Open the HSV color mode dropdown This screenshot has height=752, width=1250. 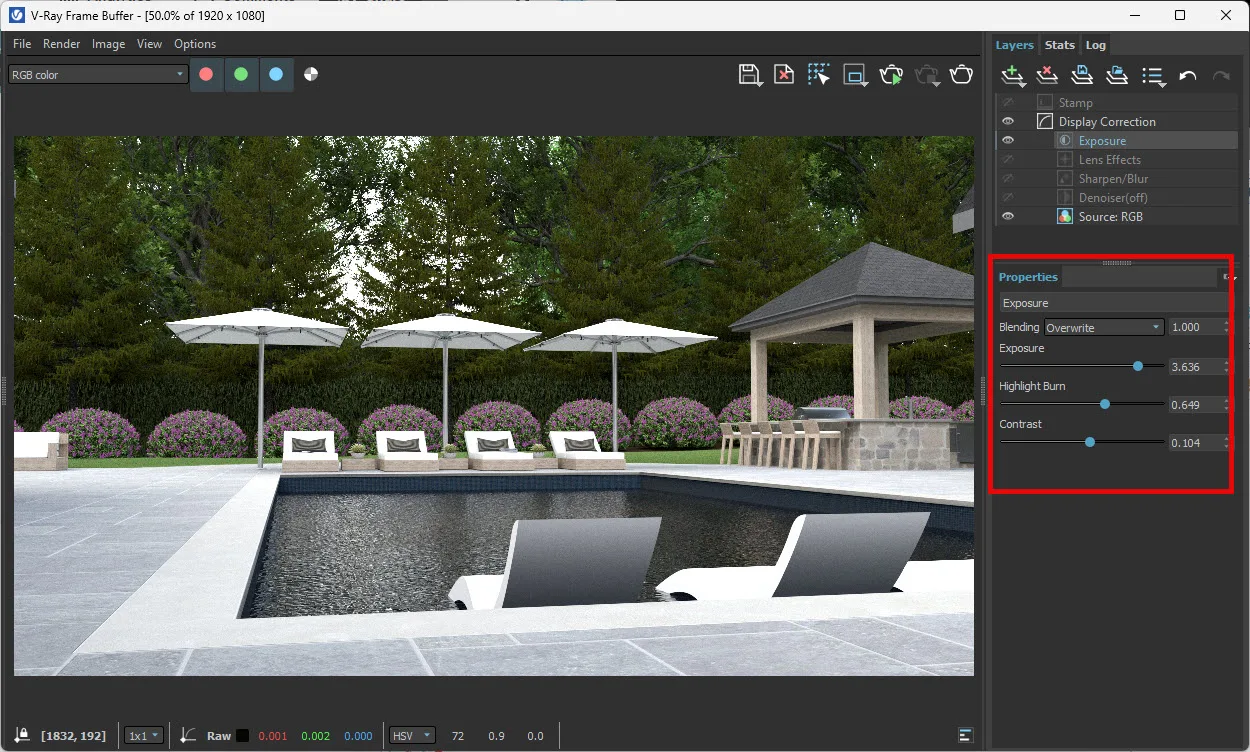[412, 736]
